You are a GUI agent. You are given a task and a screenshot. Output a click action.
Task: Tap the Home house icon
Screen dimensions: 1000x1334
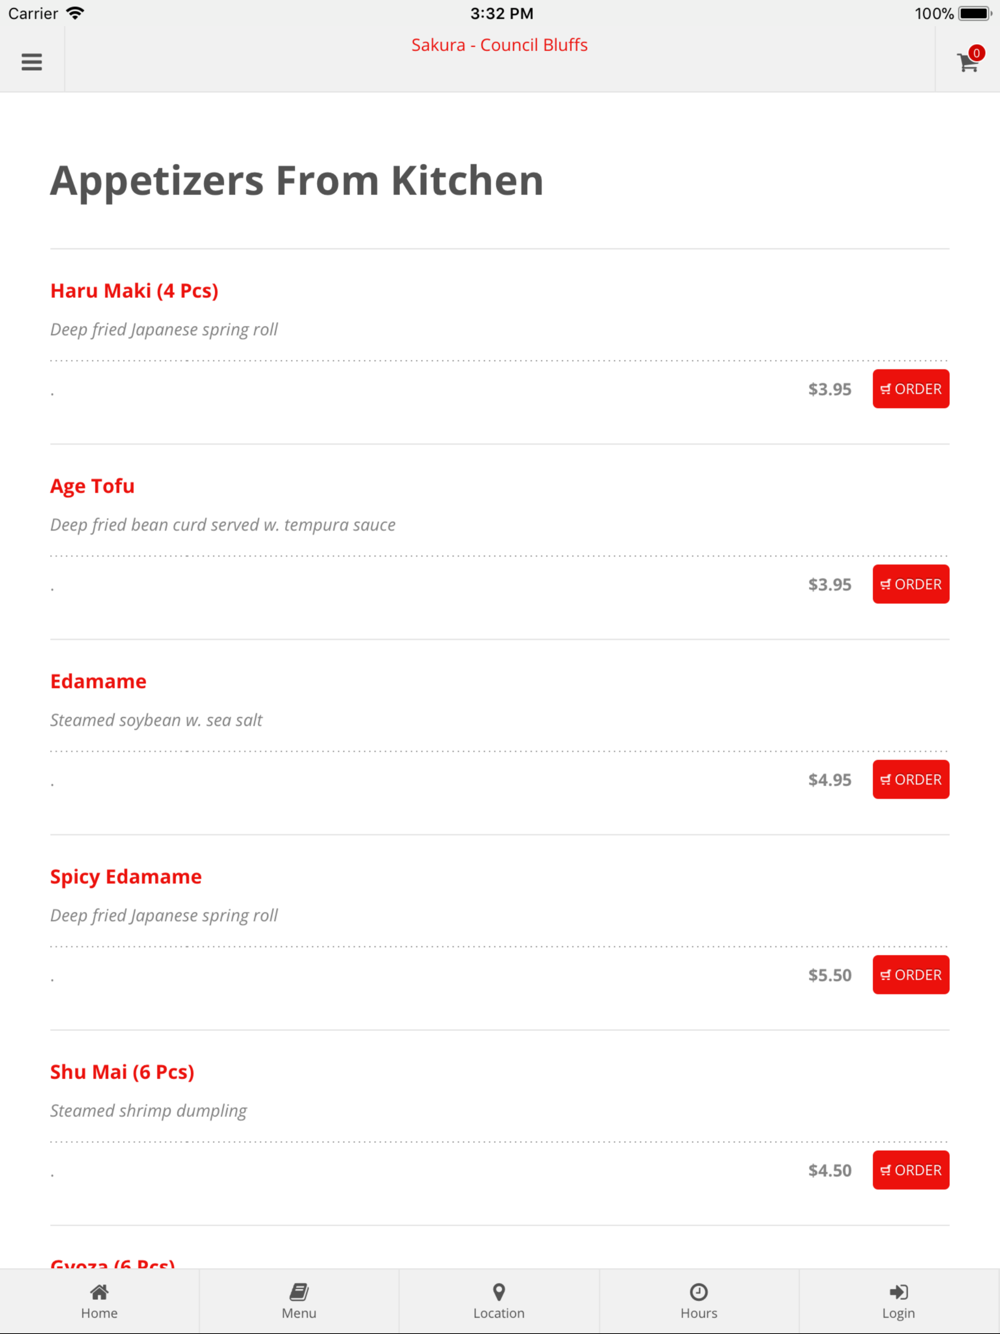click(x=99, y=1292)
